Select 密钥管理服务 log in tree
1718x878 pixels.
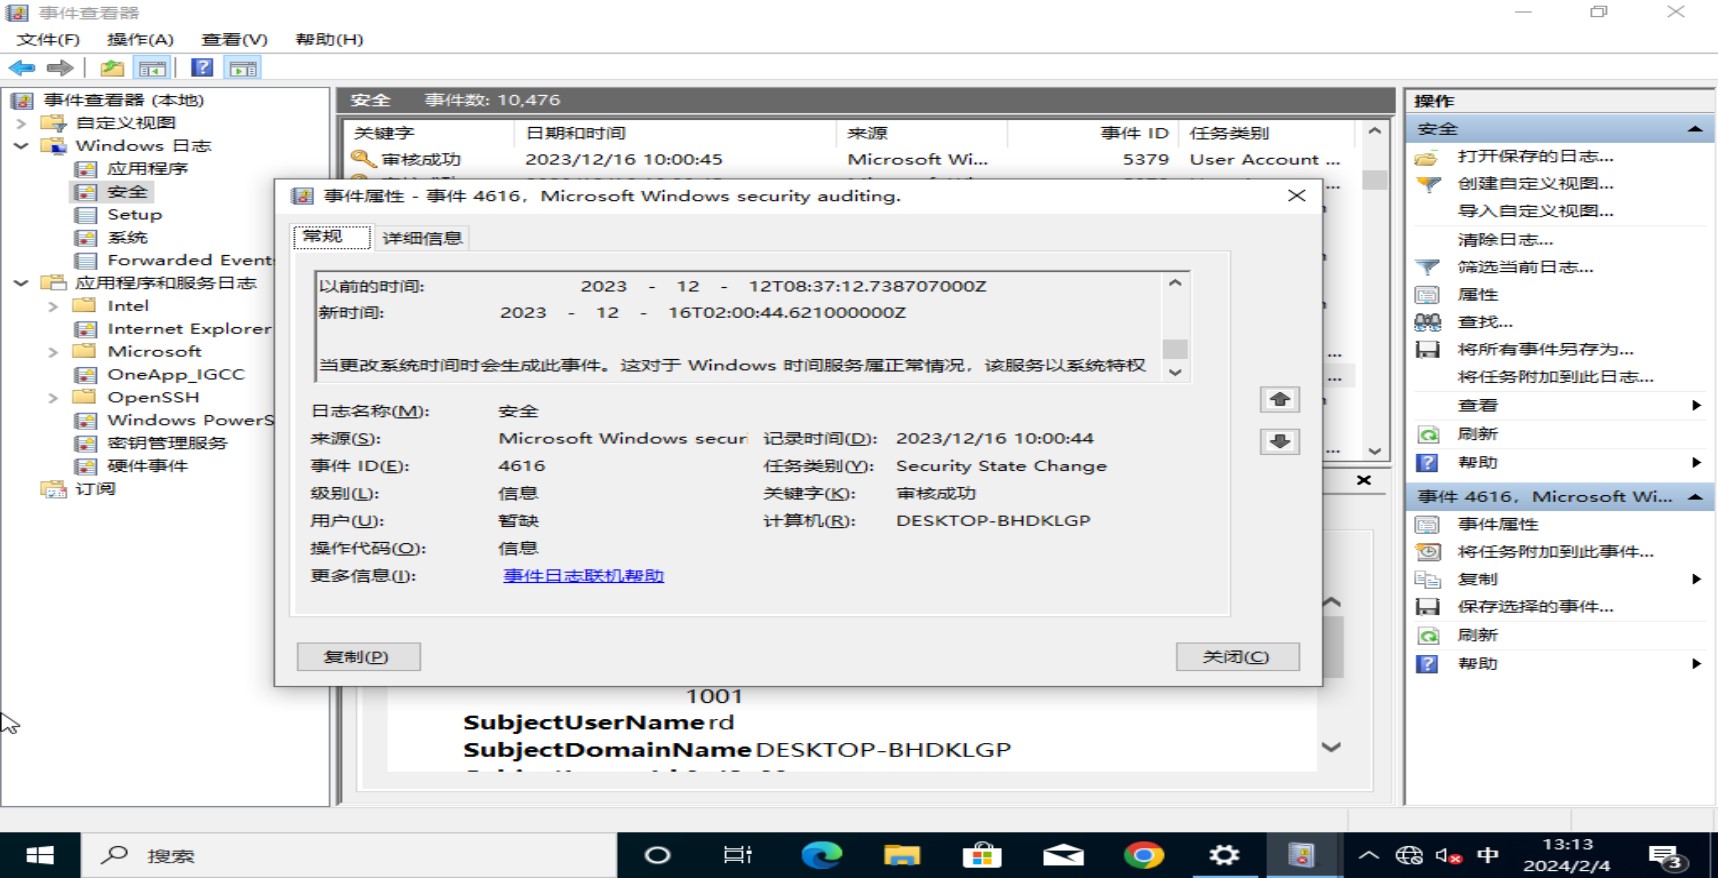pos(167,443)
